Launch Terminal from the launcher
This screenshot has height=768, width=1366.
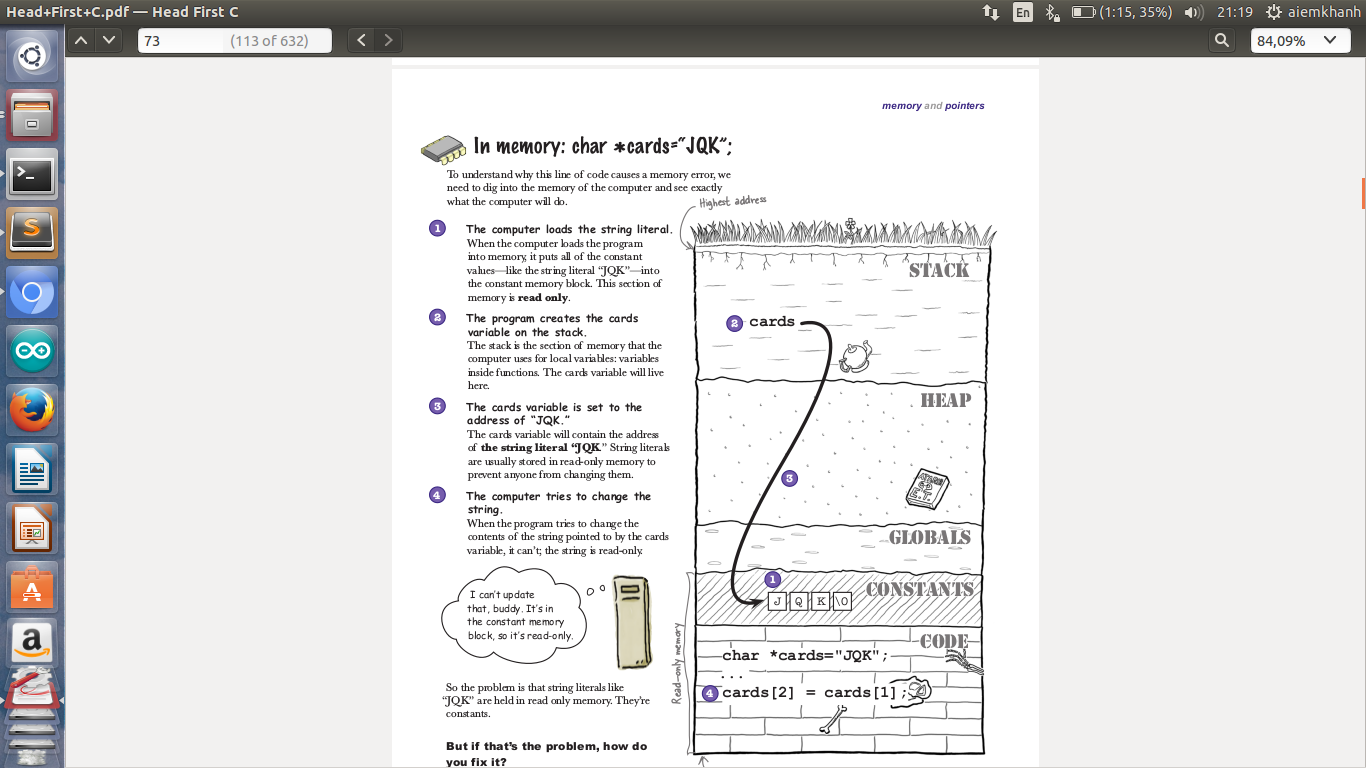pyautogui.click(x=32, y=174)
